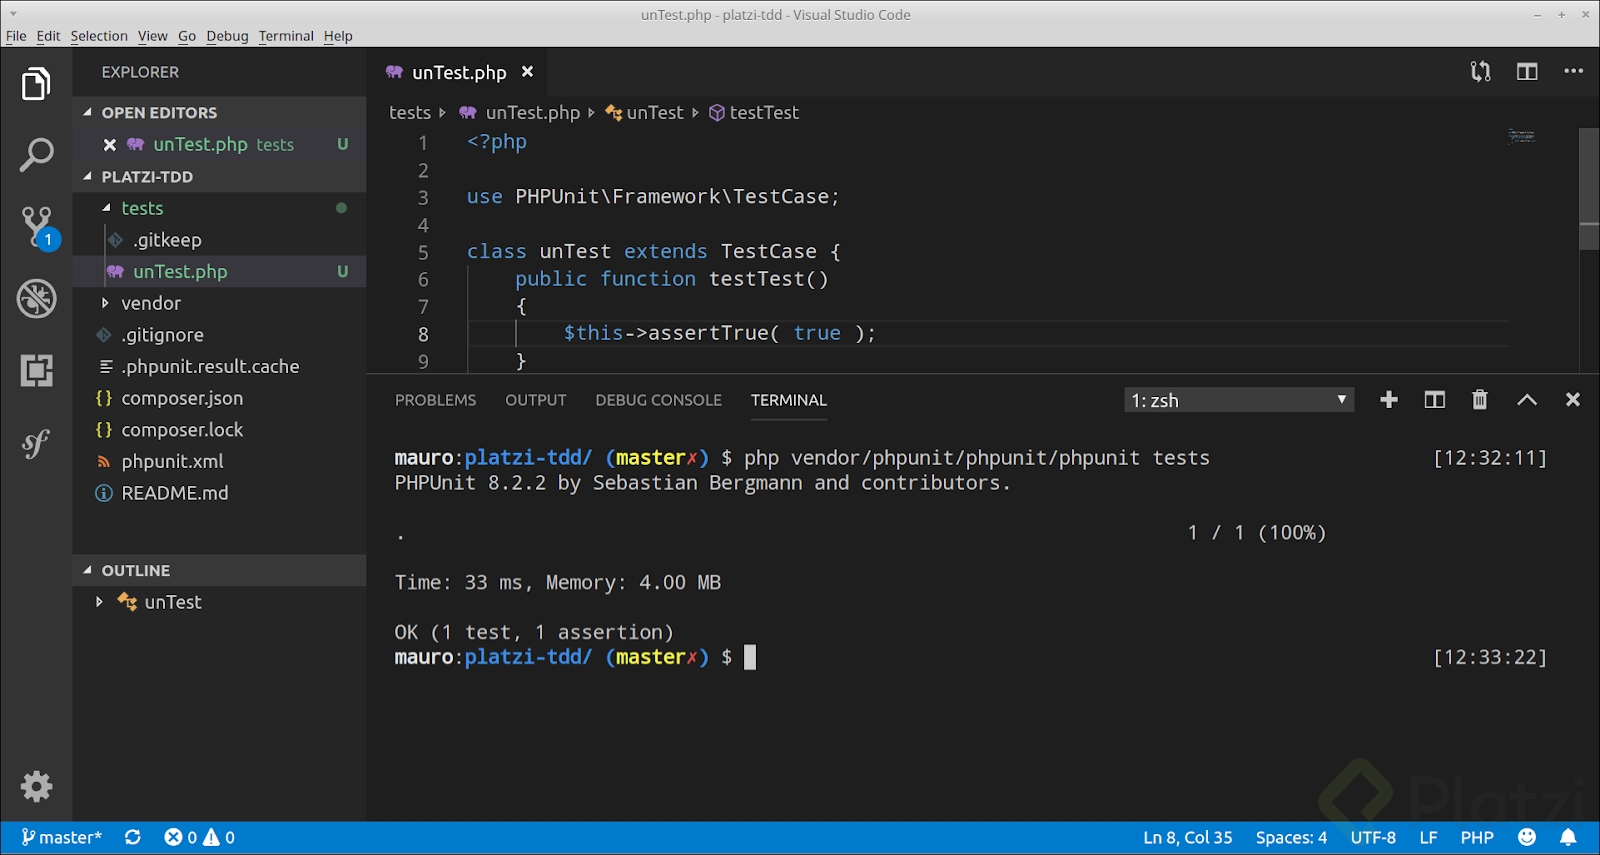This screenshot has width=1600, height=855.
Task: Open the Search view icon
Action: tap(36, 156)
